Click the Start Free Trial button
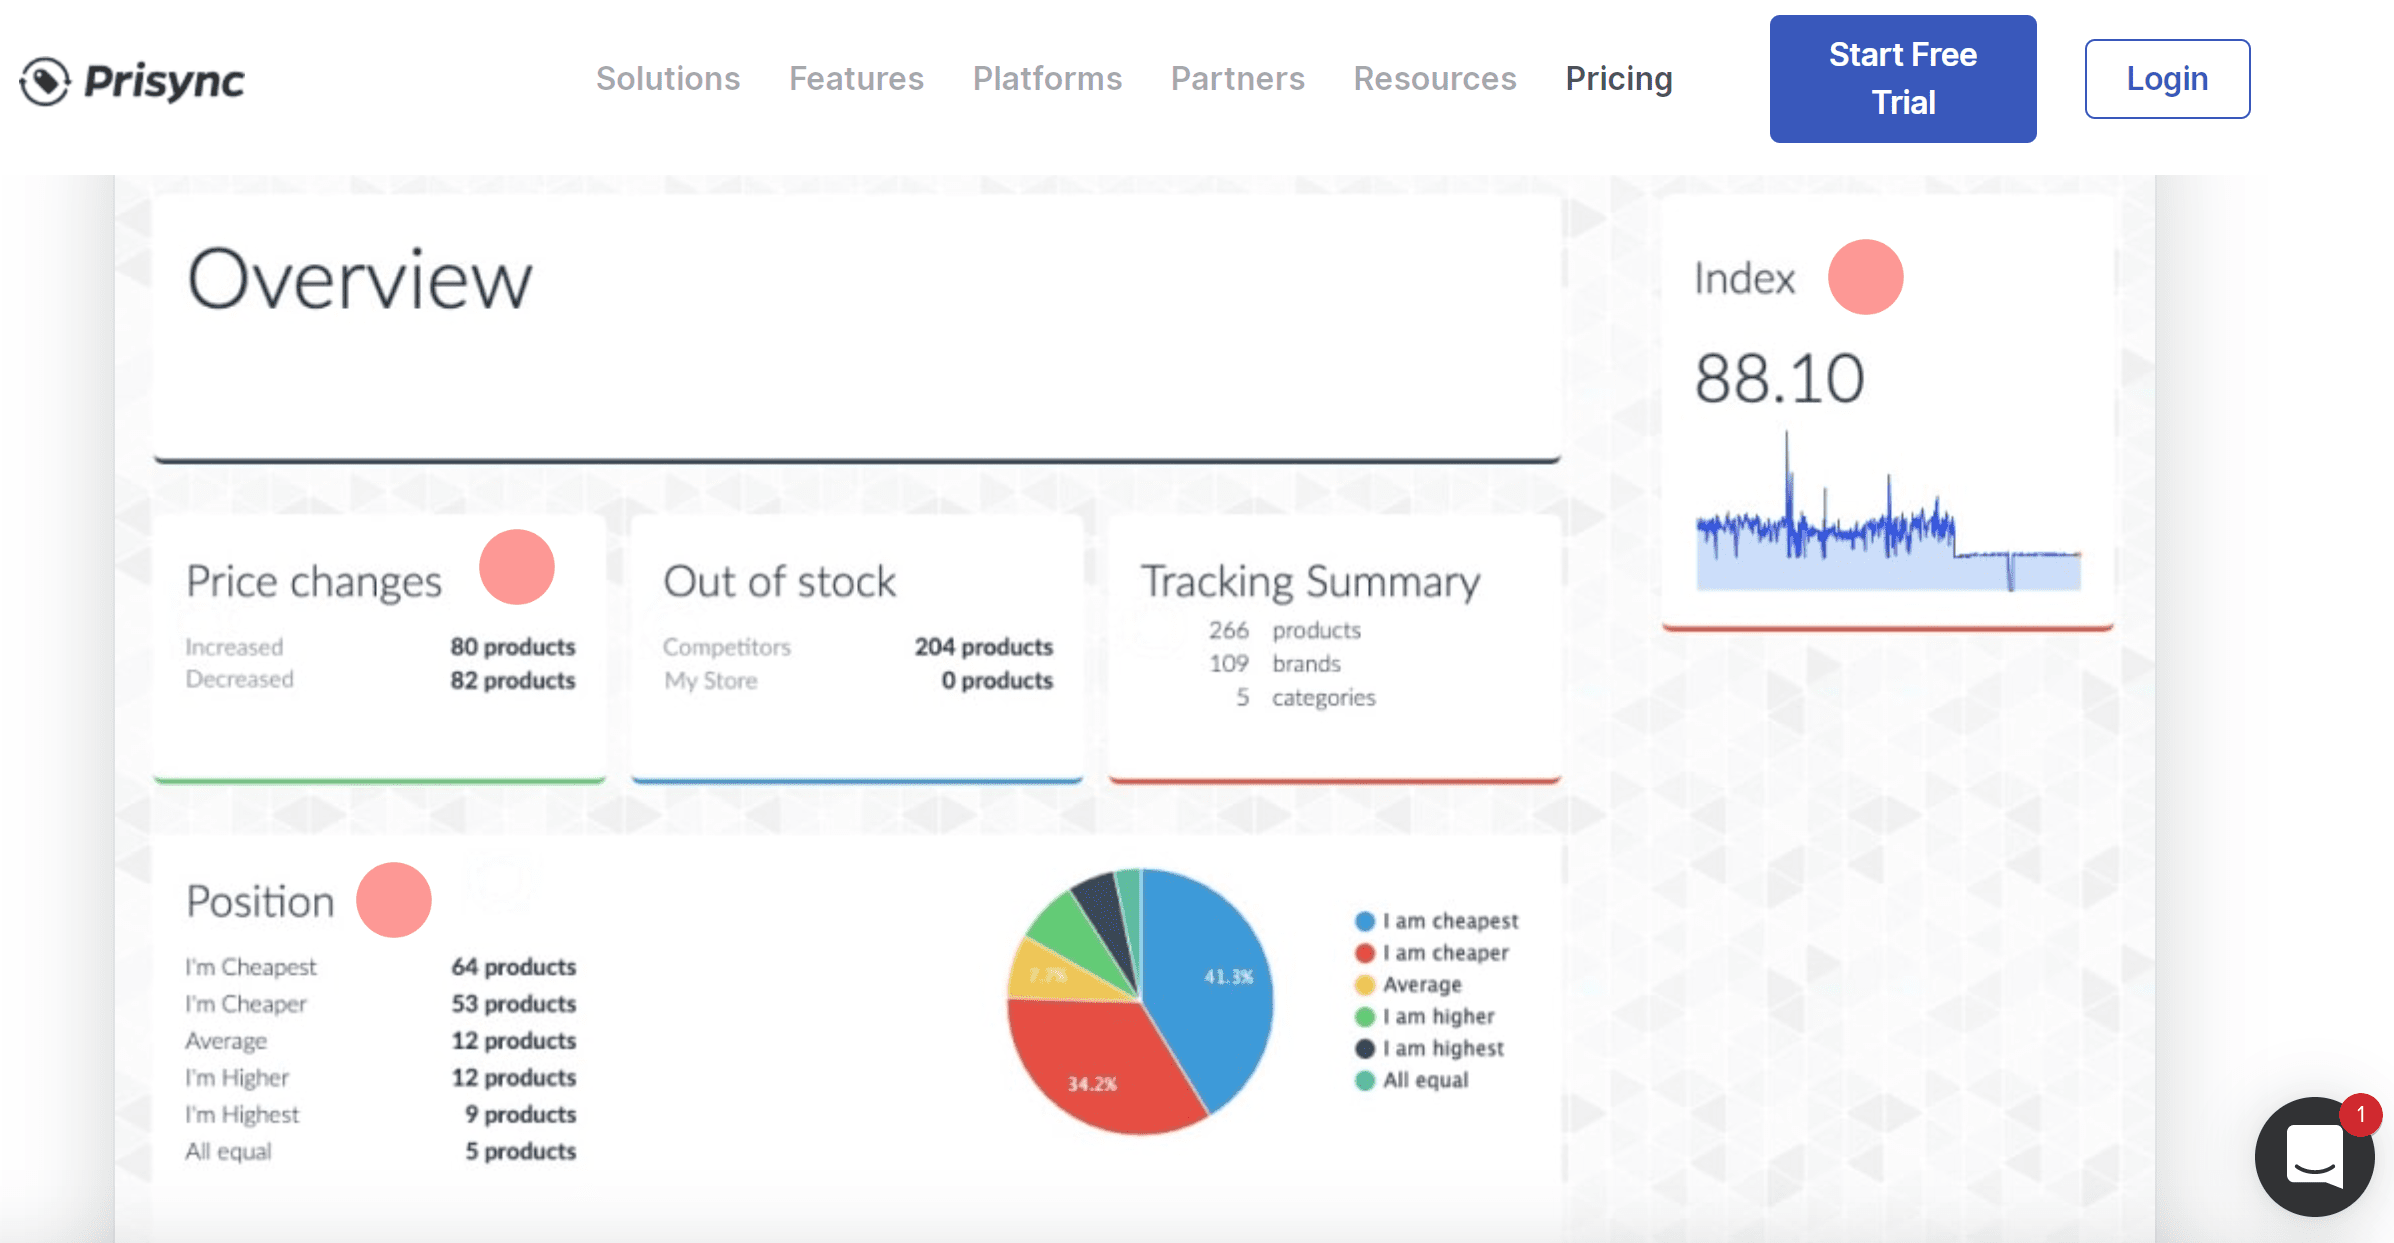 pos(1902,79)
